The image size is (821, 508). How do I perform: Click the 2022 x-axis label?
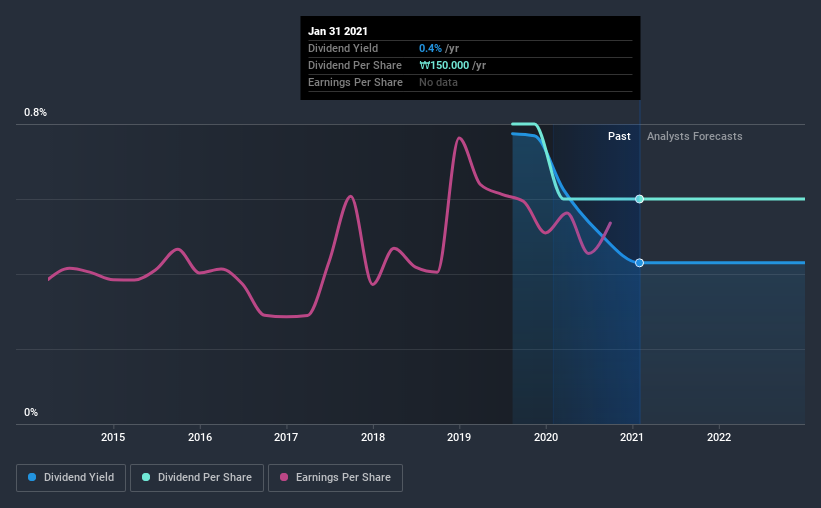719,437
